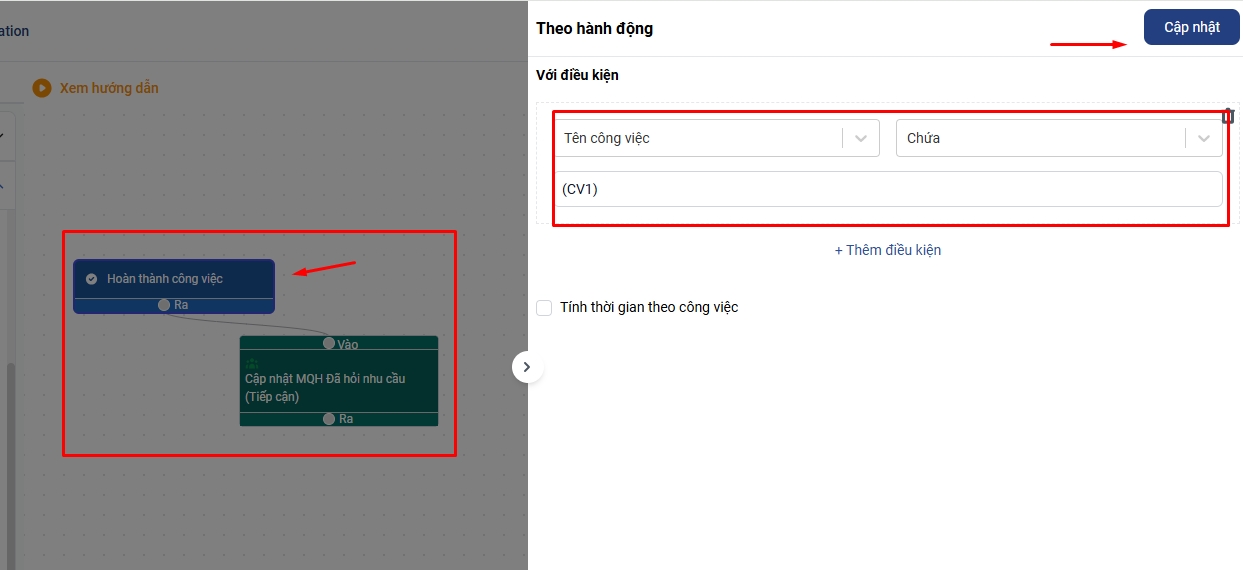
Task: Click checkmark icon on Hoàn thành công việc node
Action: (92, 279)
